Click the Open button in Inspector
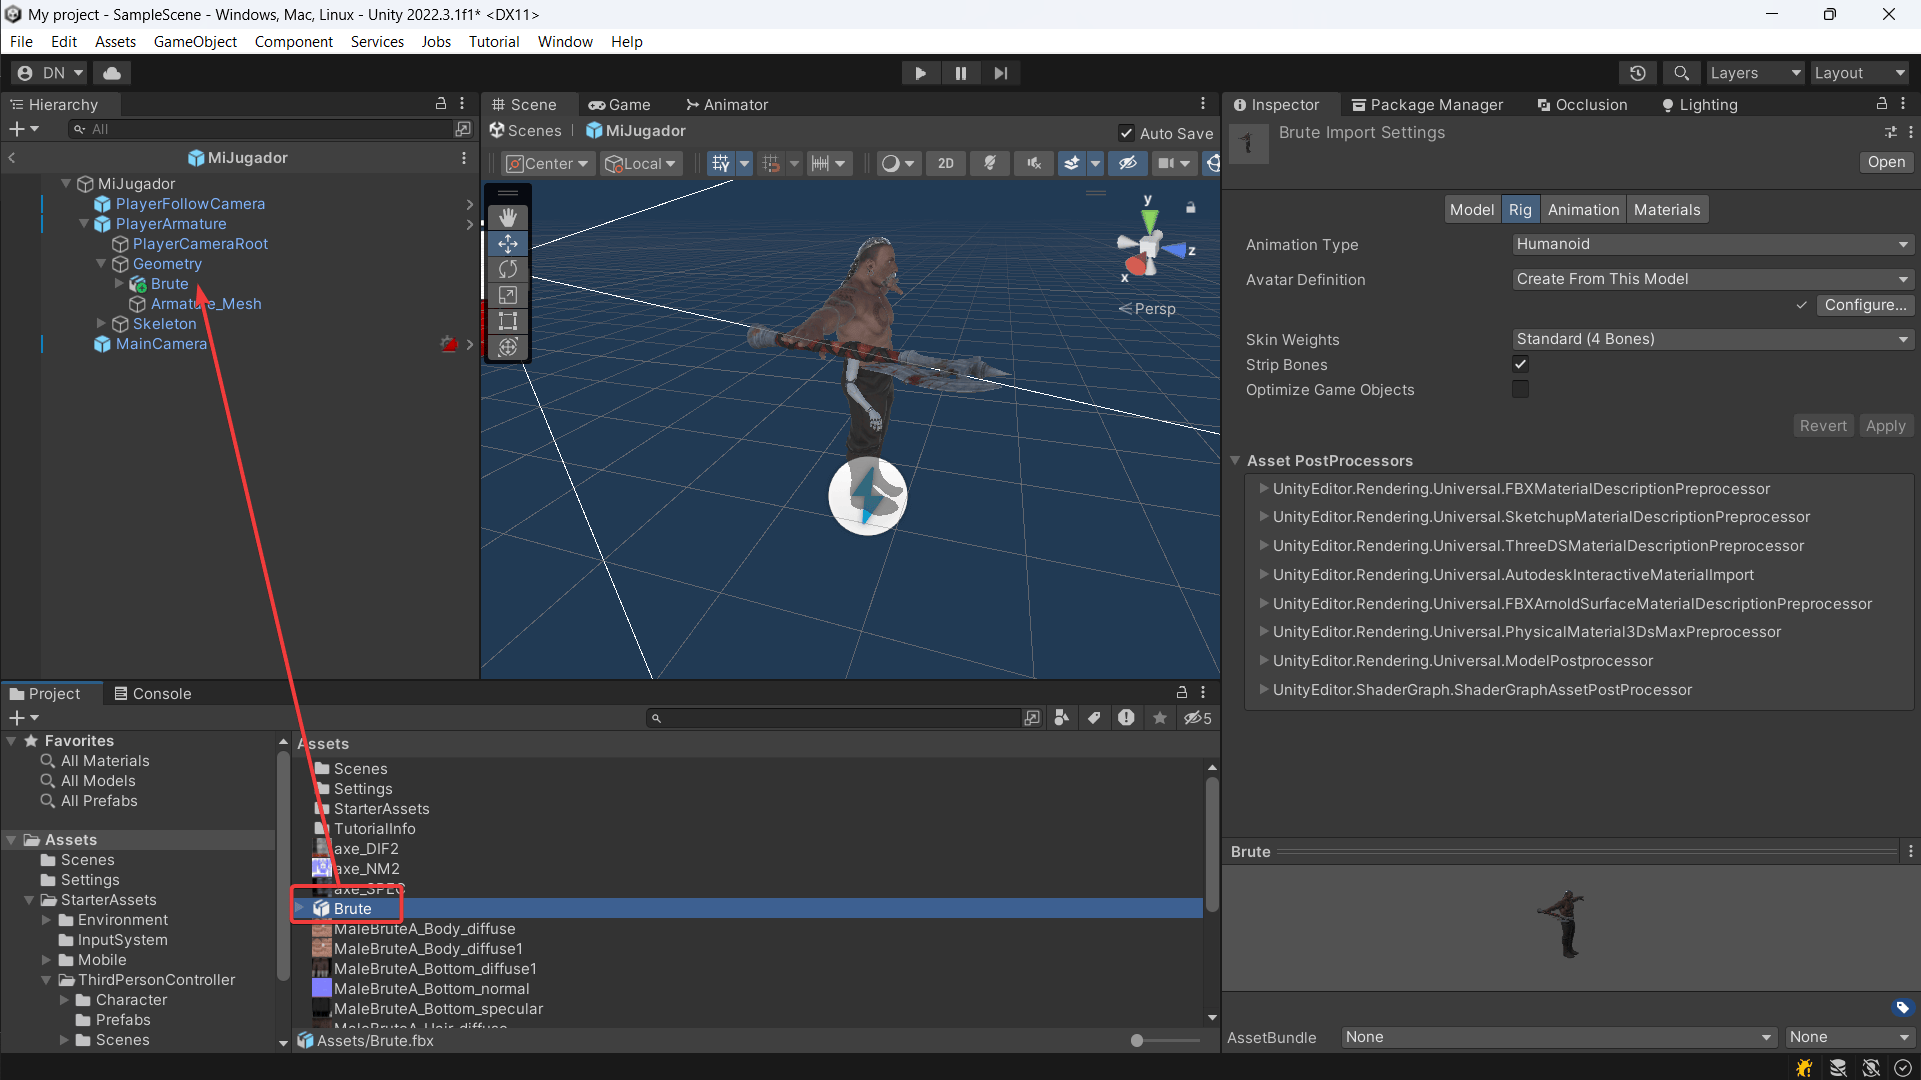1921x1080 pixels. tap(1886, 162)
